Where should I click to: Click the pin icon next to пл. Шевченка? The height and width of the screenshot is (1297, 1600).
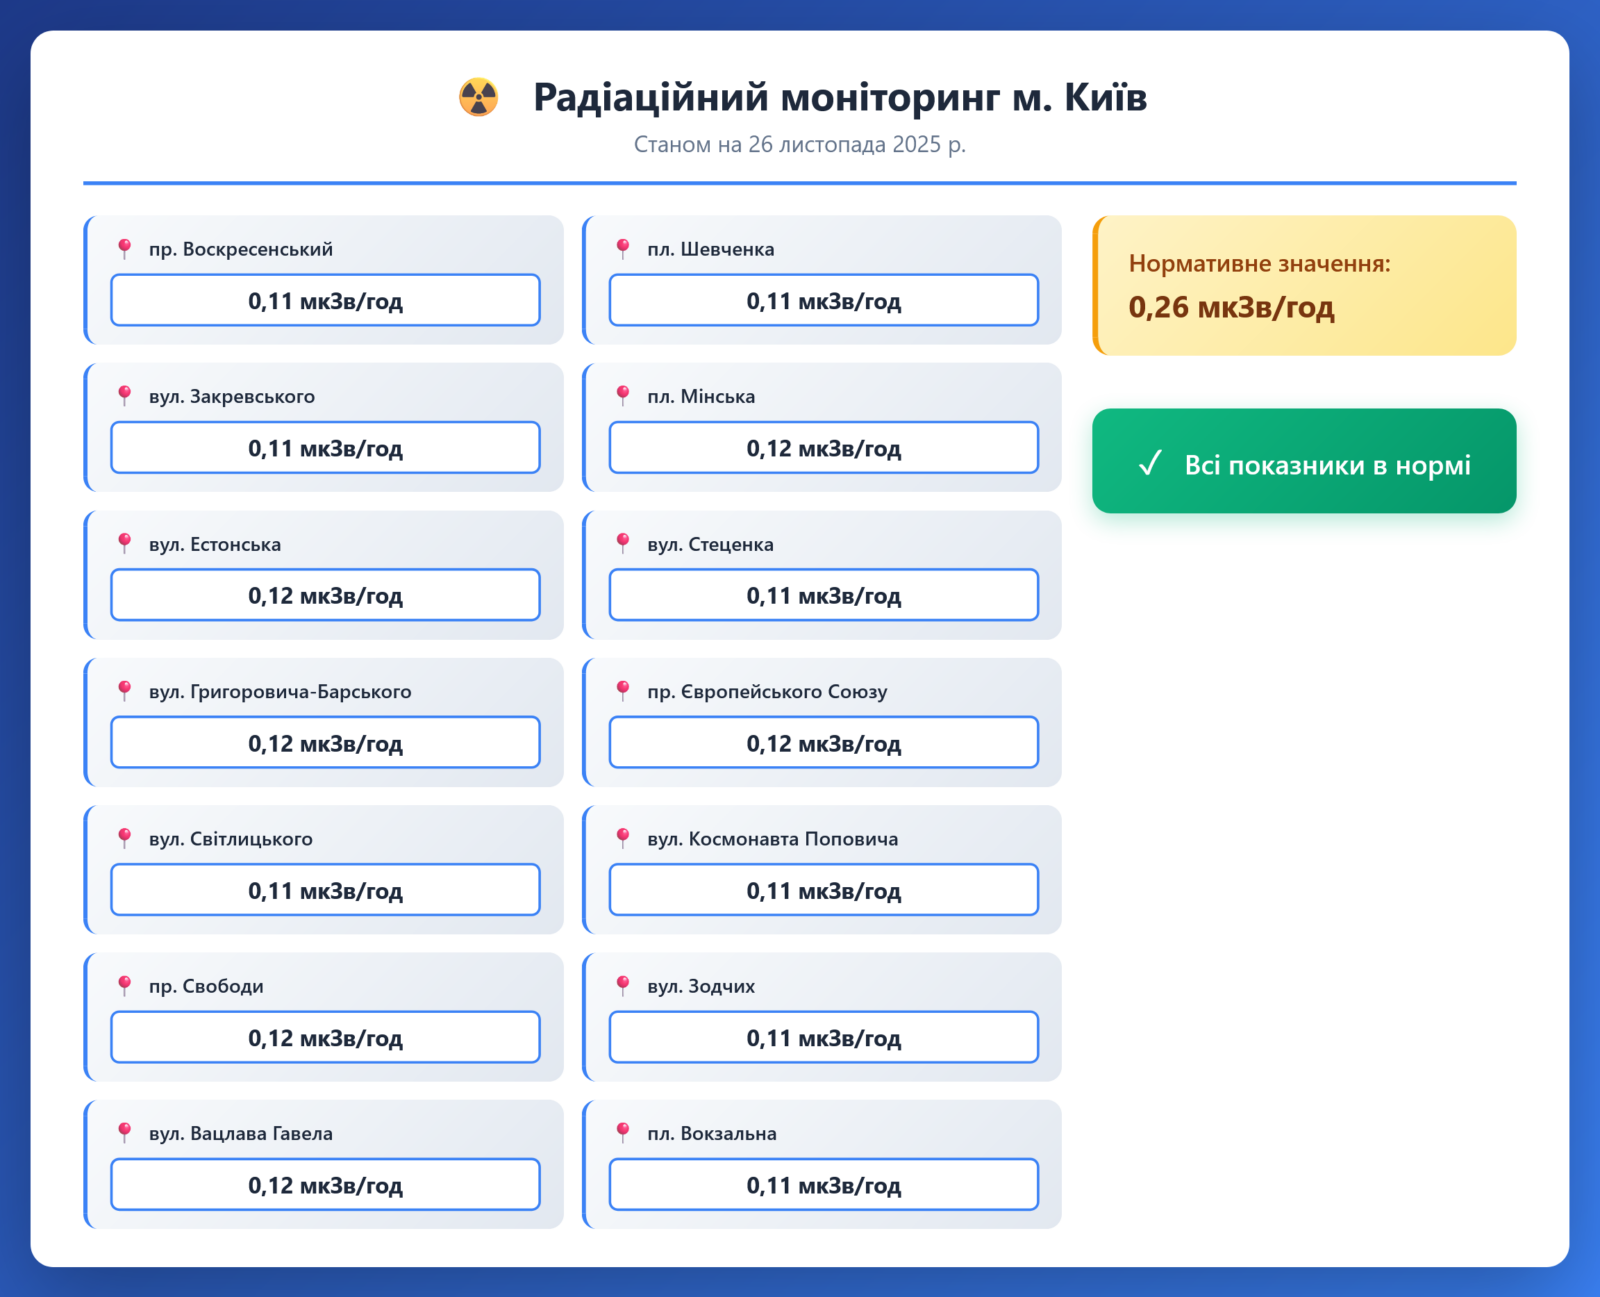coord(623,248)
